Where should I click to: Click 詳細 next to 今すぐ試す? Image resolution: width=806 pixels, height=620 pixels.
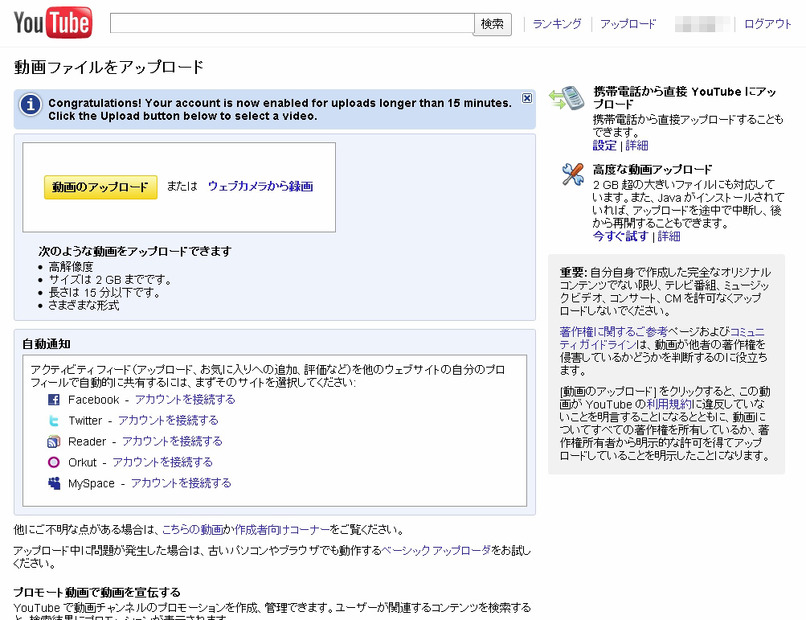point(669,236)
